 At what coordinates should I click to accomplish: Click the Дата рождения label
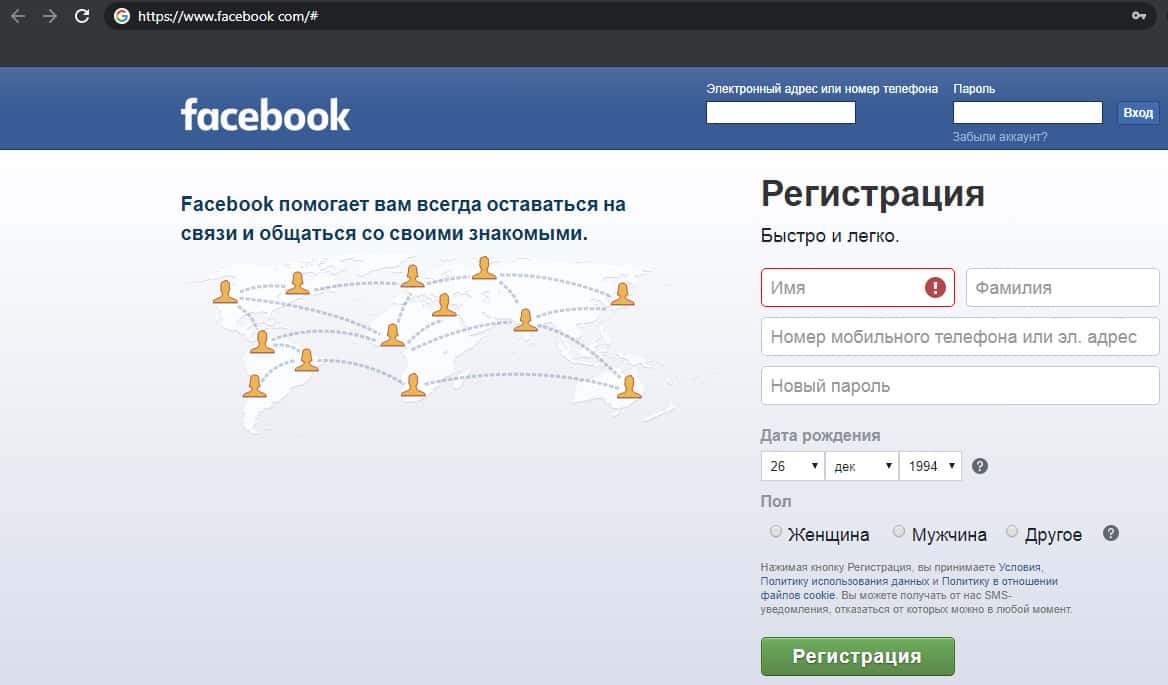pyautogui.click(x=820, y=436)
